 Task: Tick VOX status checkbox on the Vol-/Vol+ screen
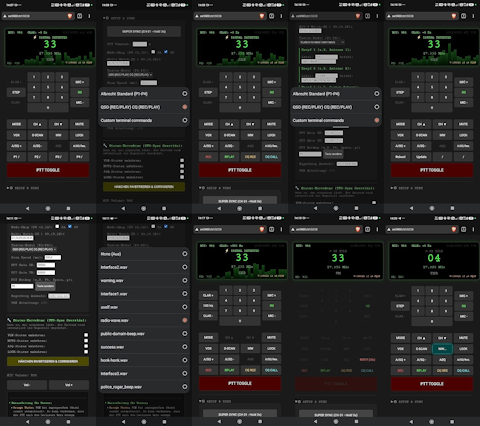[86, 335]
